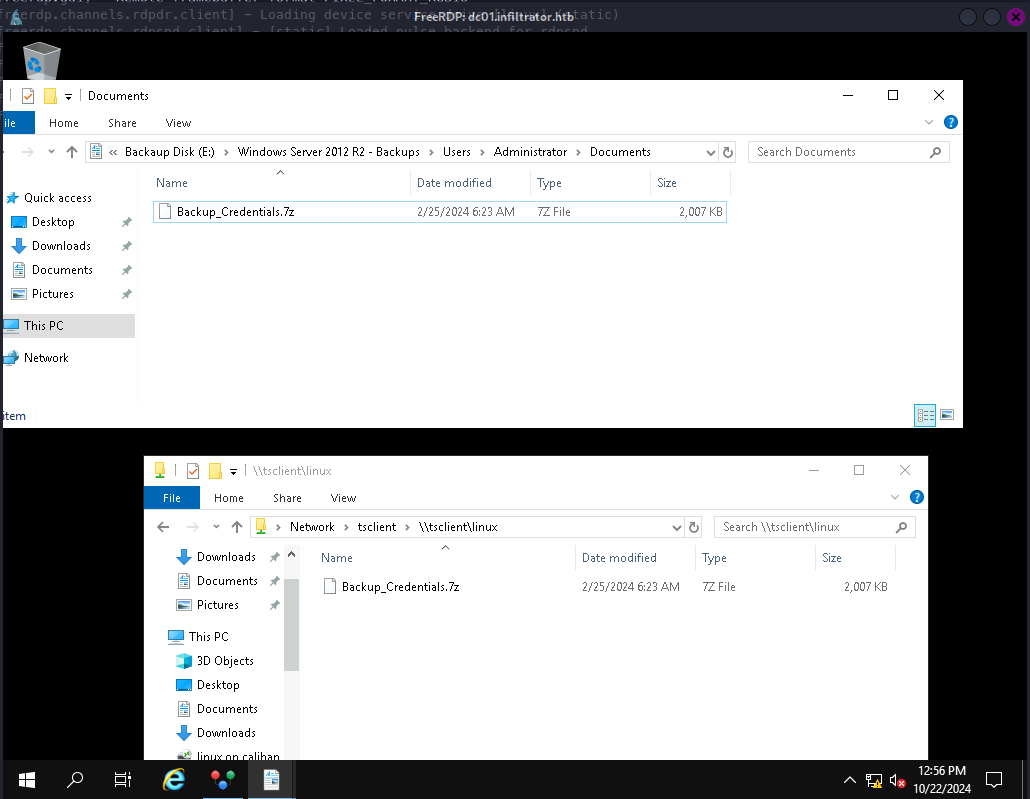Open Pictures in Documents window sidebar
Image resolution: width=1030 pixels, height=799 pixels.
coord(53,294)
